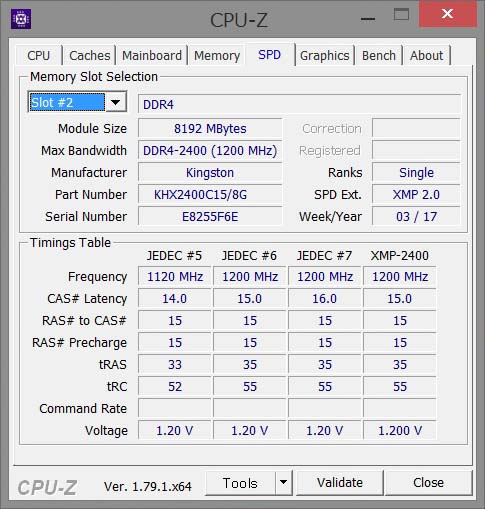Click the Serial Number field E8255F6E
The image size is (485, 509).
tap(210, 216)
